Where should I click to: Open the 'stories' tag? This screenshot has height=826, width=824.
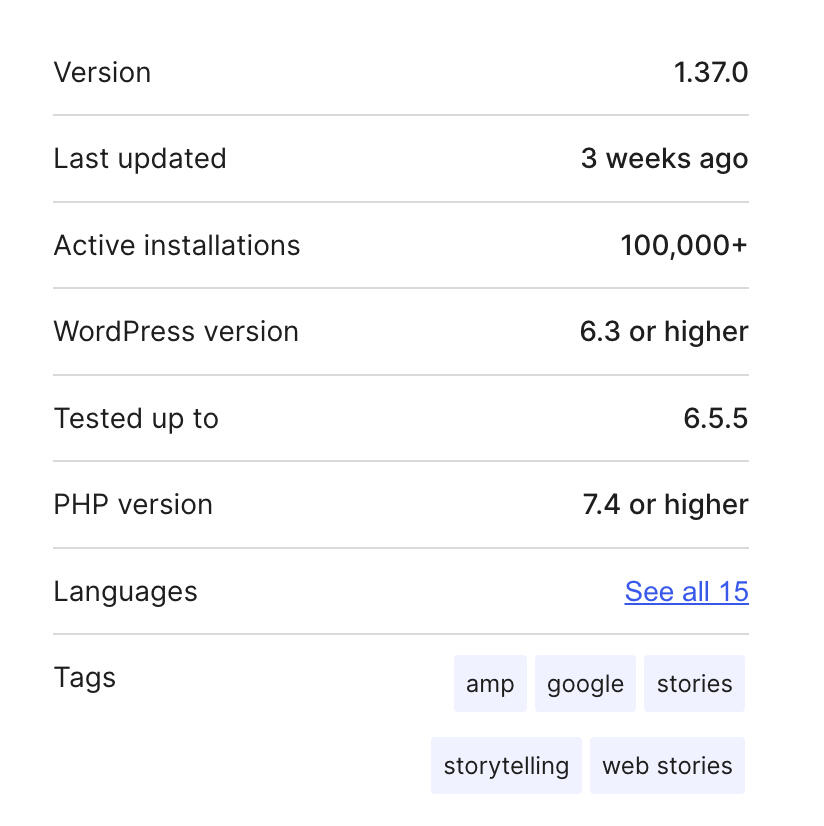click(694, 684)
